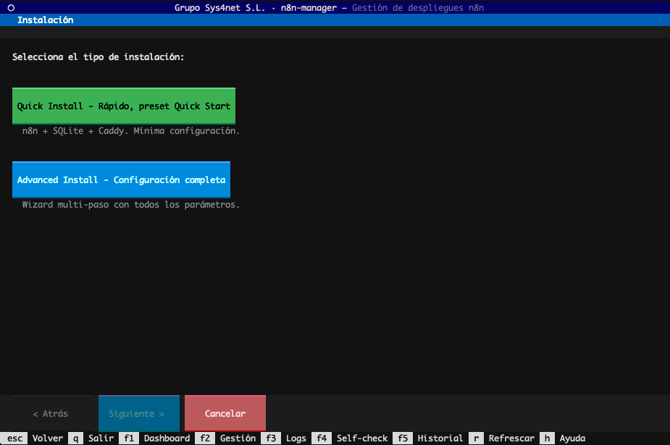Go back with the Atrás button

click(49, 413)
